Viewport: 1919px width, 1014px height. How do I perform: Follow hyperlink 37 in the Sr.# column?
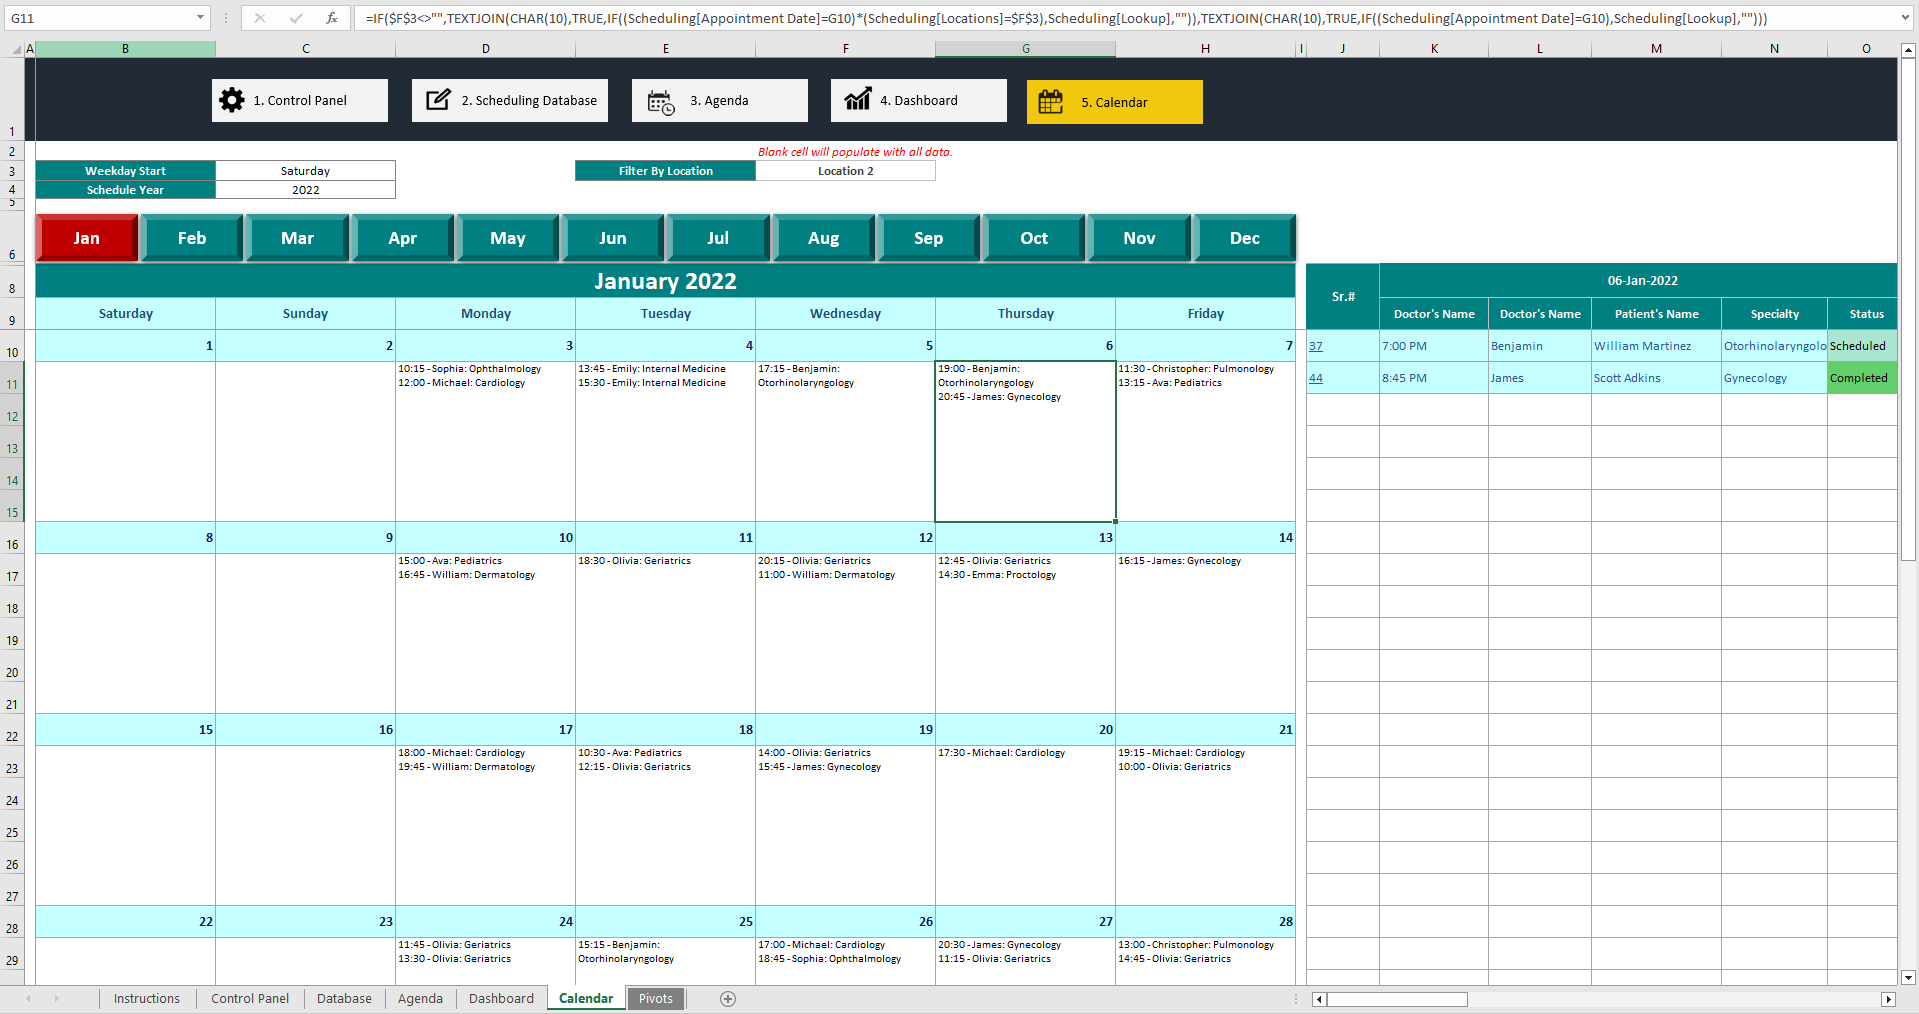(1316, 345)
